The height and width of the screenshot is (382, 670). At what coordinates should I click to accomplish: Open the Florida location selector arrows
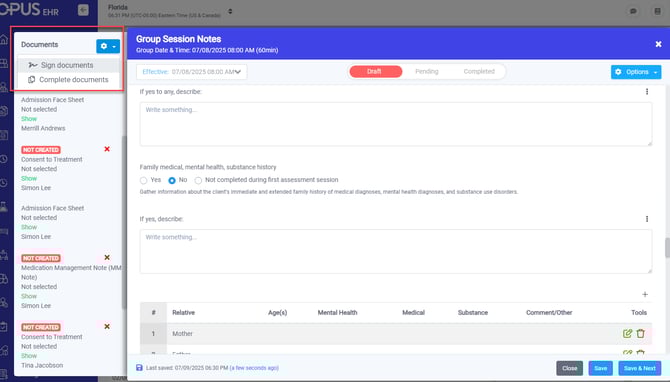coord(230,11)
